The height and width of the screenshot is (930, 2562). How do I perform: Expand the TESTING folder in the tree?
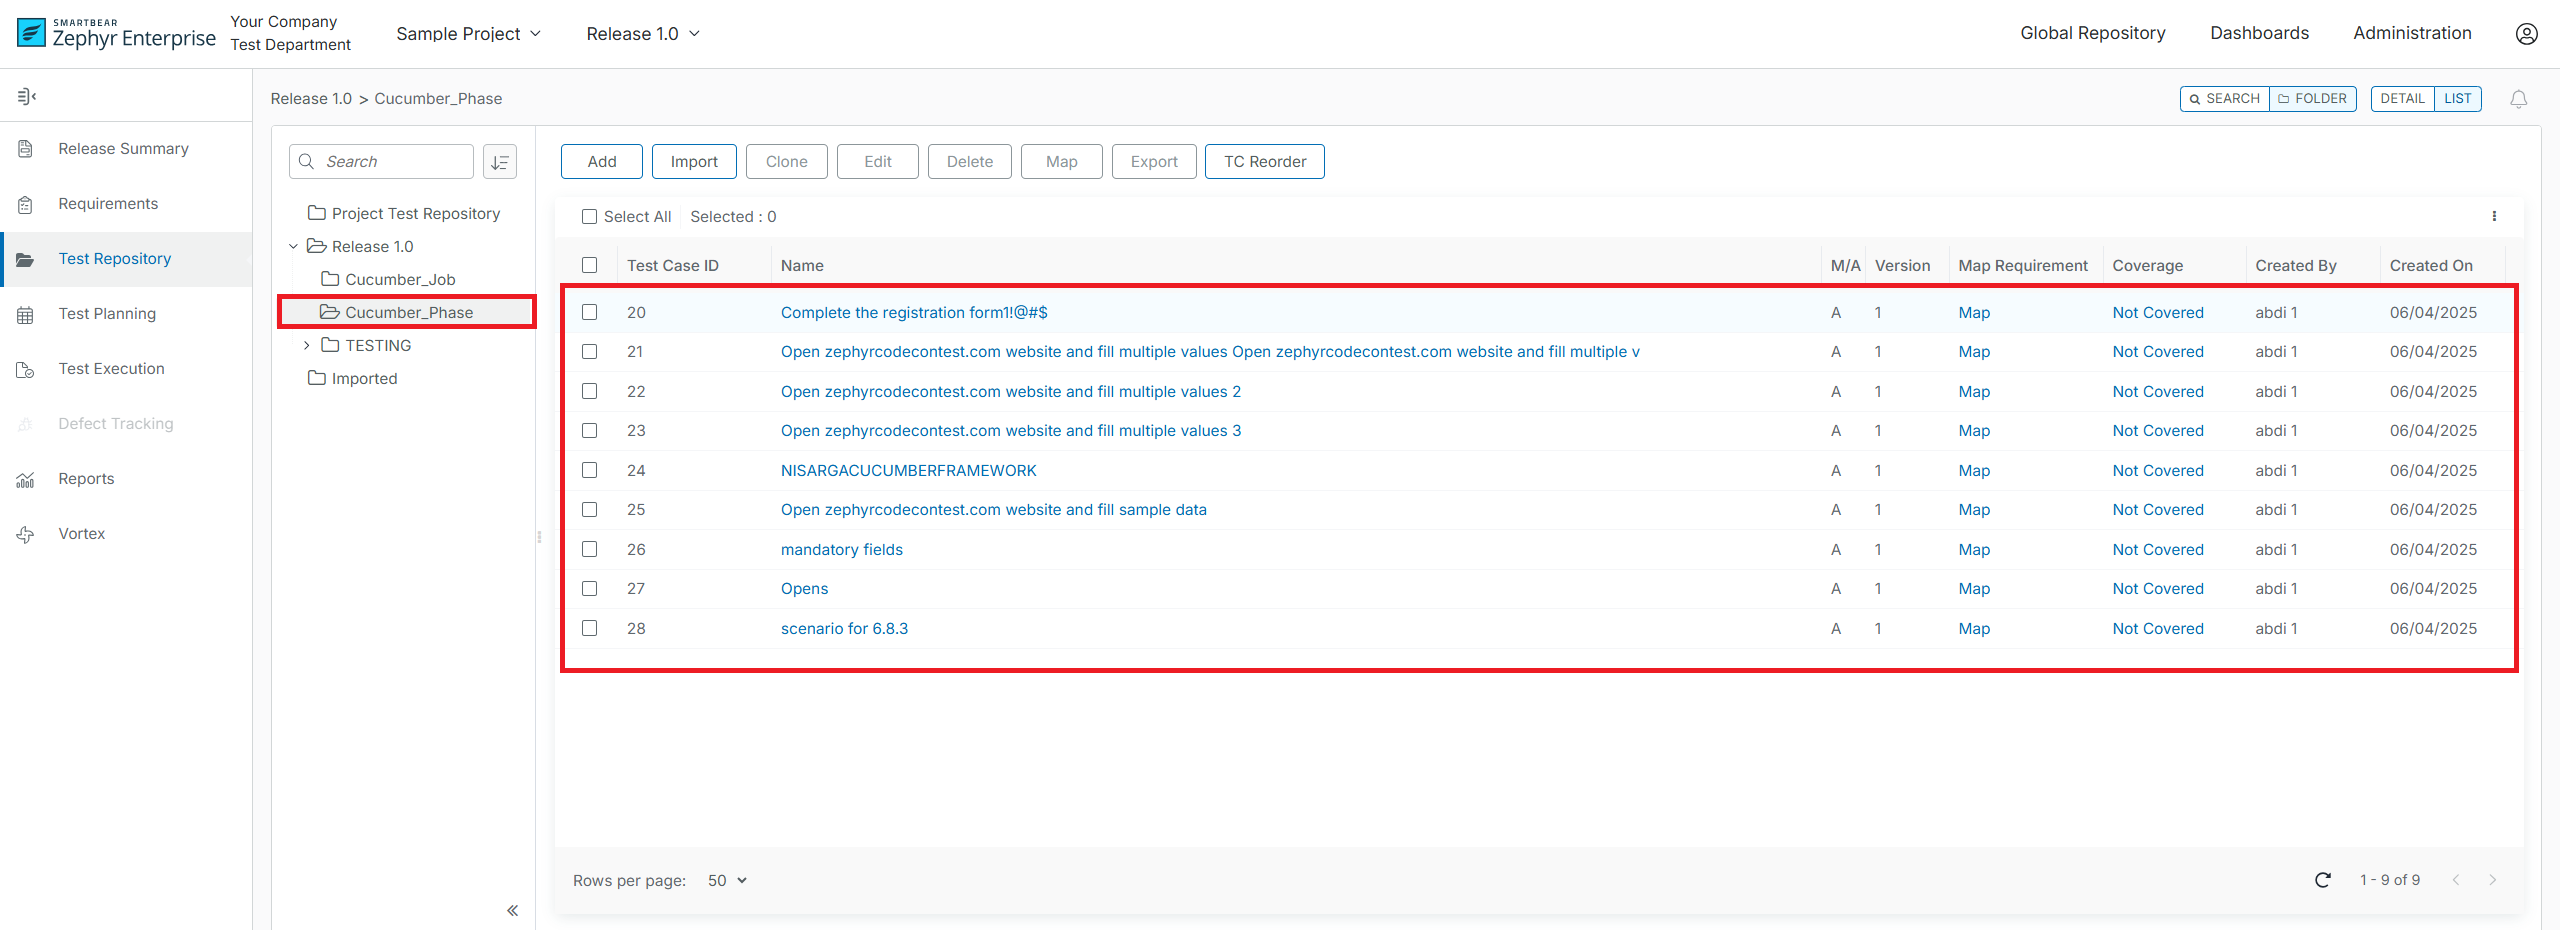coord(307,345)
